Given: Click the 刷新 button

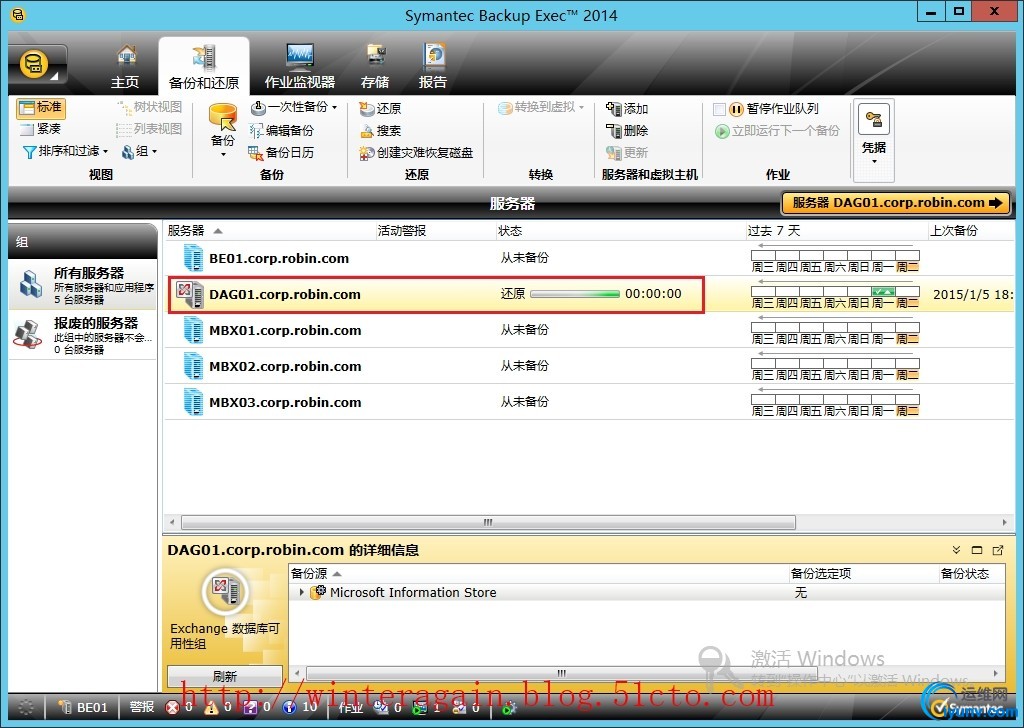Looking at the screenshot, I should pos(225,676).
